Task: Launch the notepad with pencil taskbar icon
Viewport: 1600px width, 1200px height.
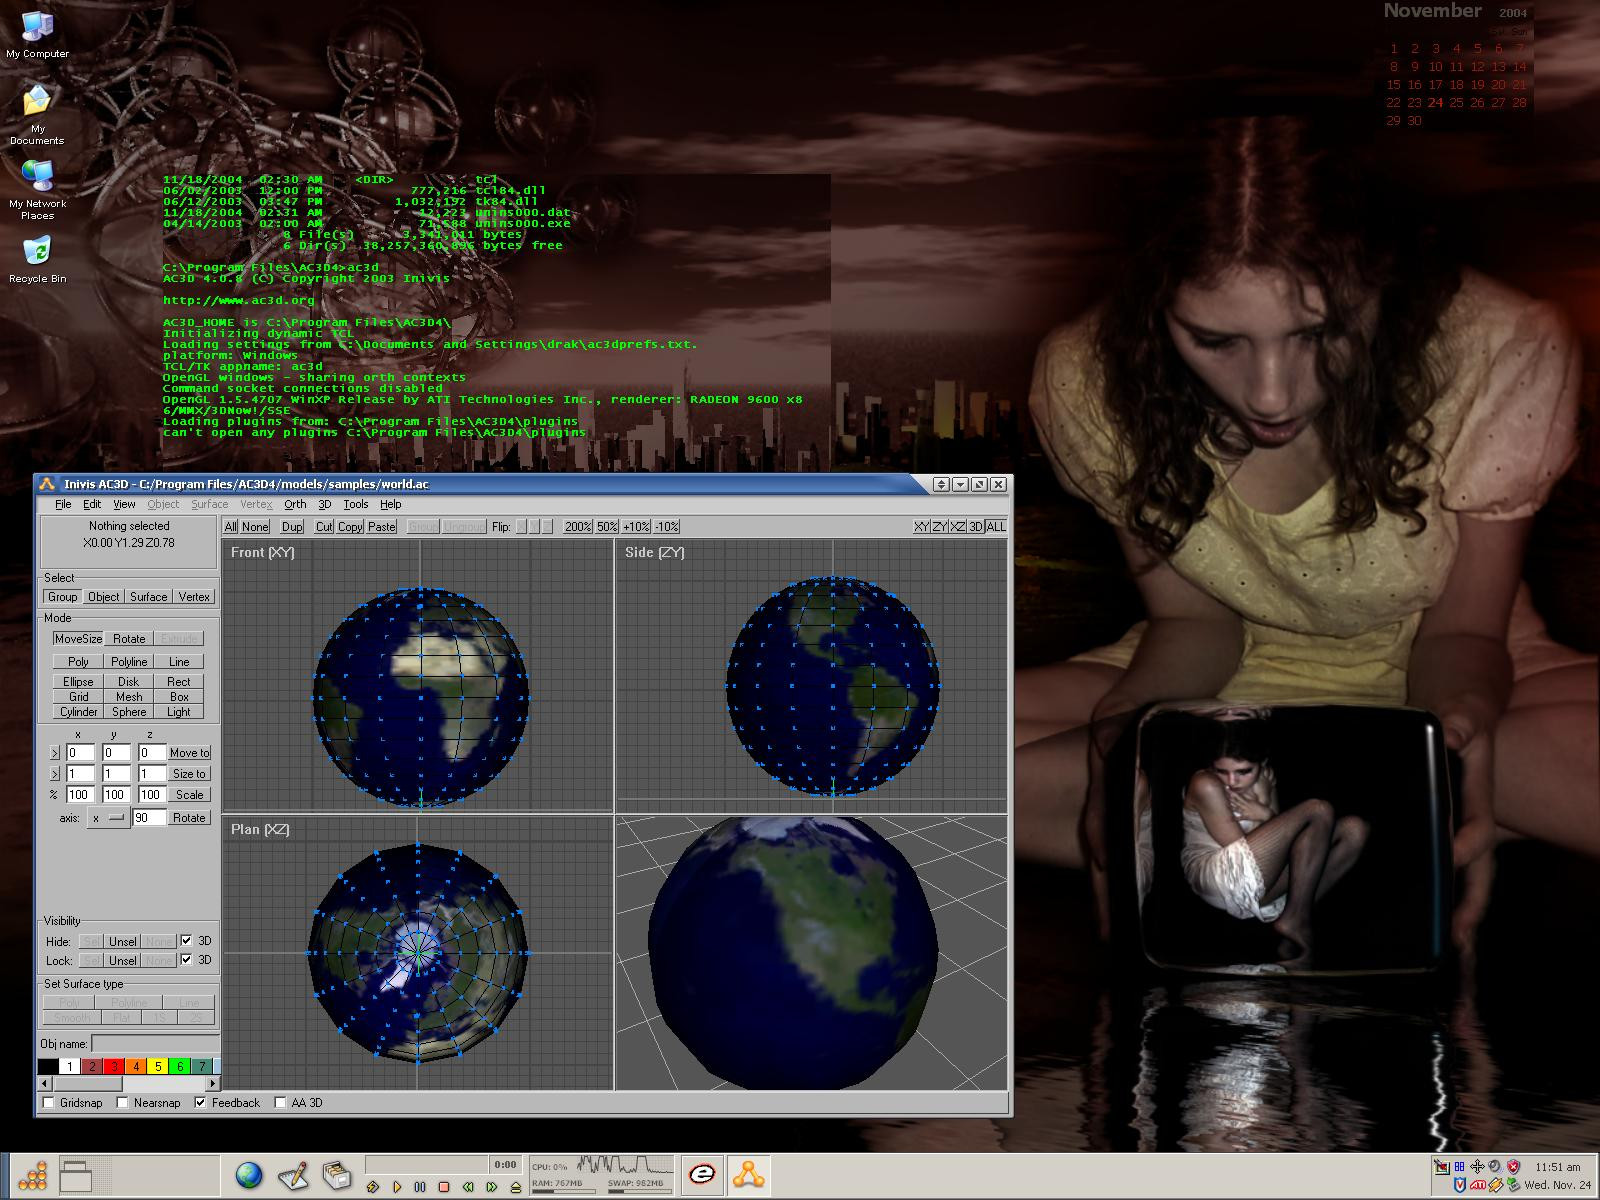Action: (293, 1175)
